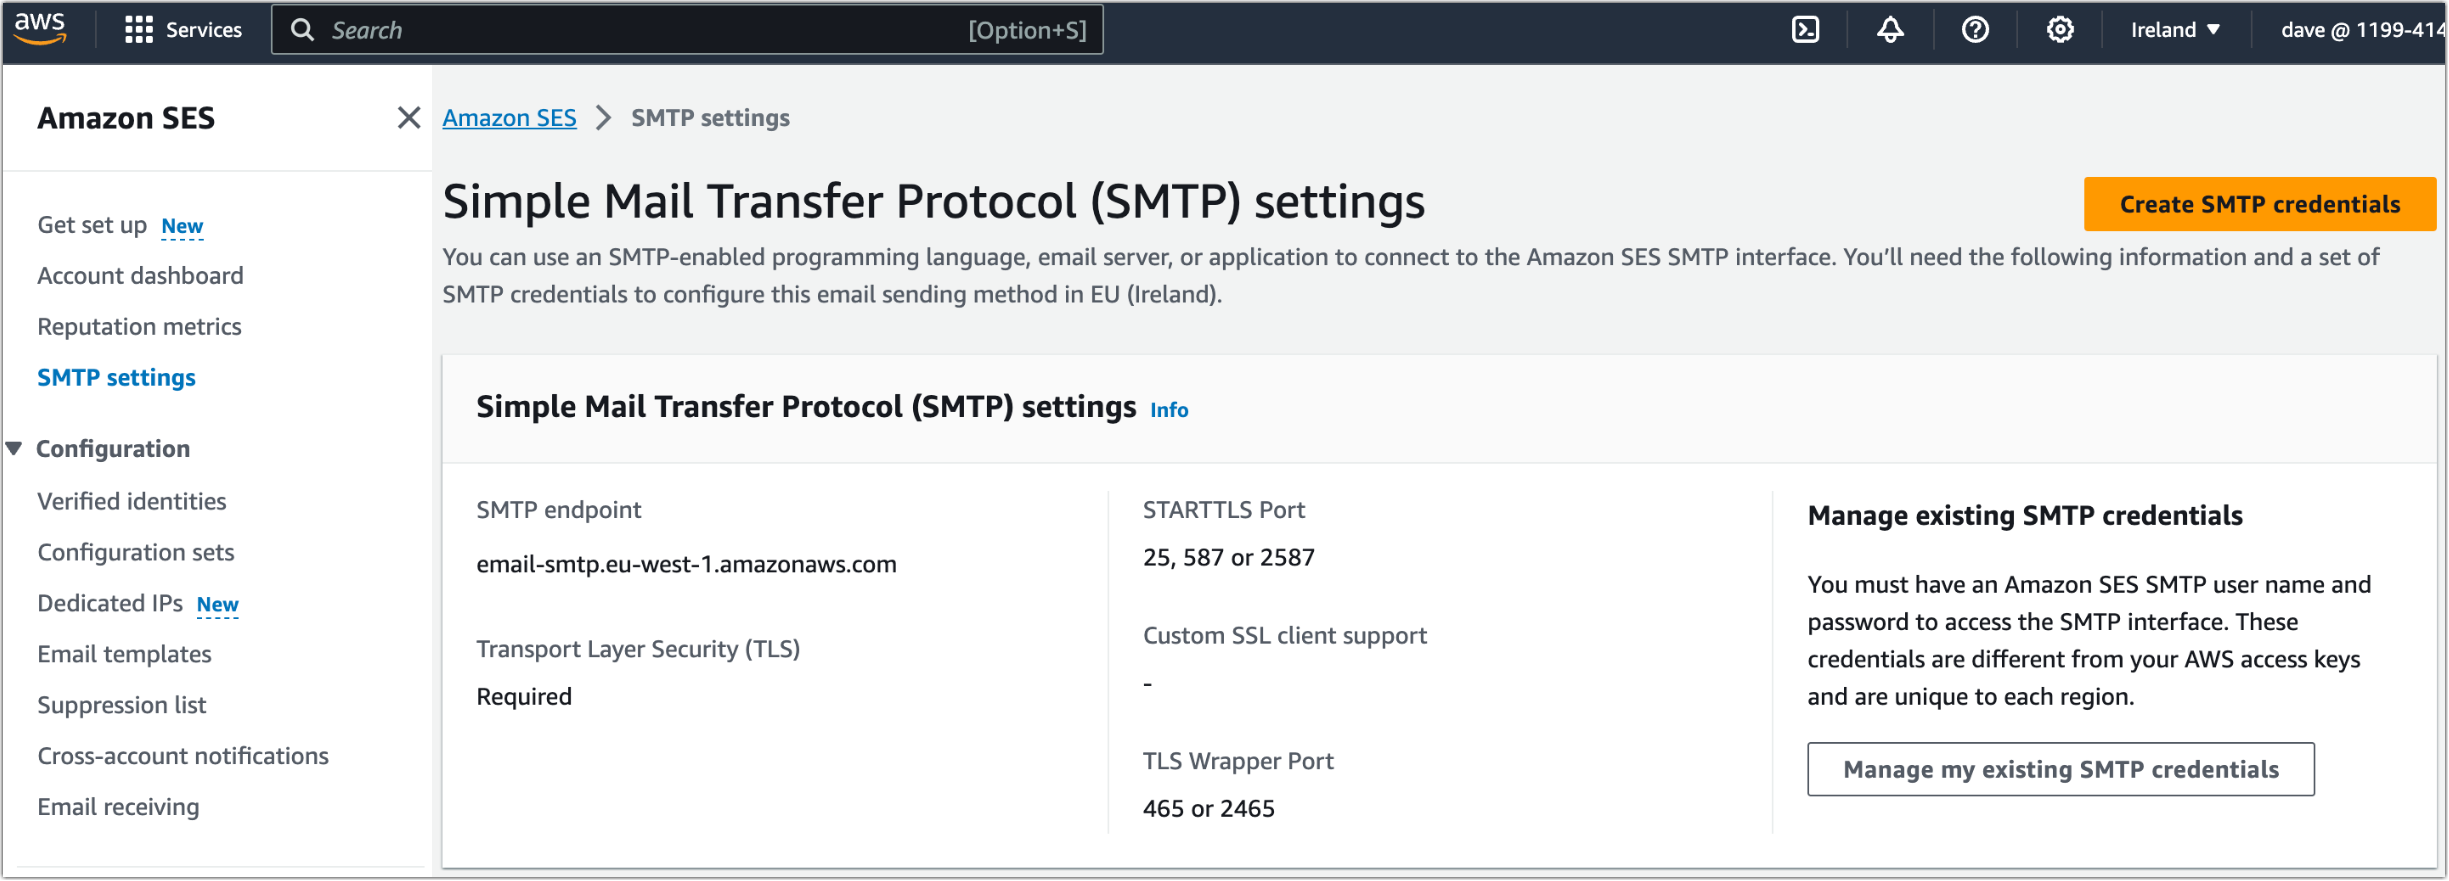Open the settings gear icon
The width and height of the screenshot is (2449, 881).
click(2059, 30)
